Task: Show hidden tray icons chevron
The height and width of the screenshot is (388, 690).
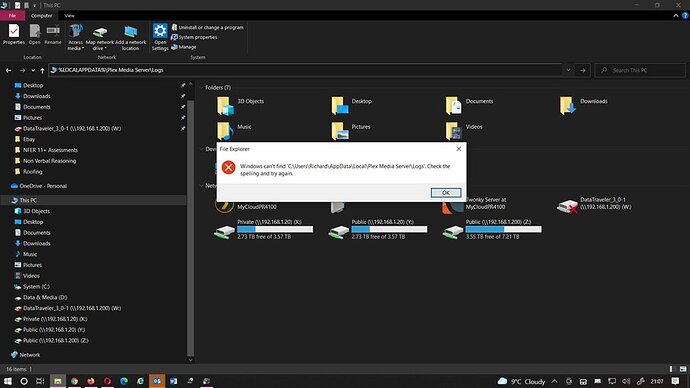Action: click(554, 381)
